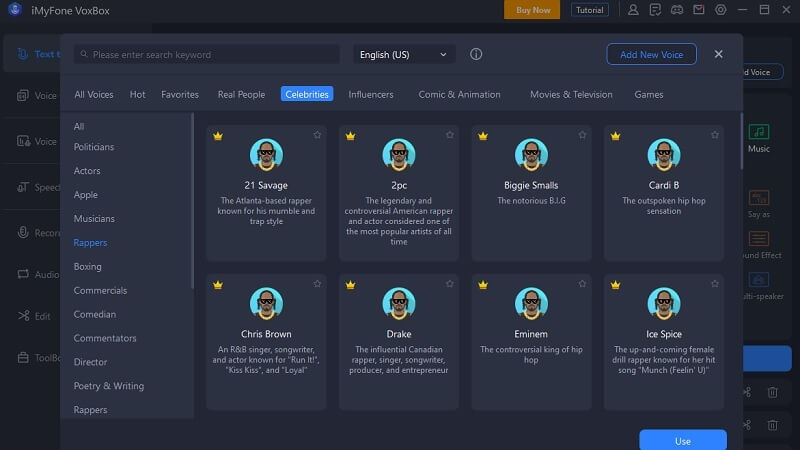Favorite the Biggie Smalls voice with star
The height and width of the screenshot is (450, 800).
582,135
